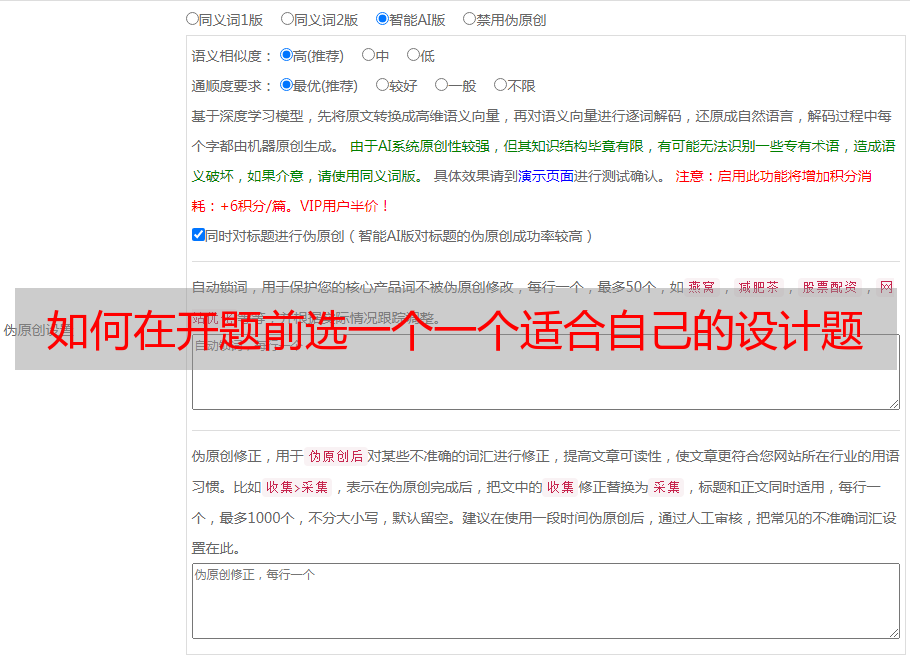This screenshot has width=911, height=658.
Task: Click into the 伪原创修正 textarea
Action: coord(546,601)
